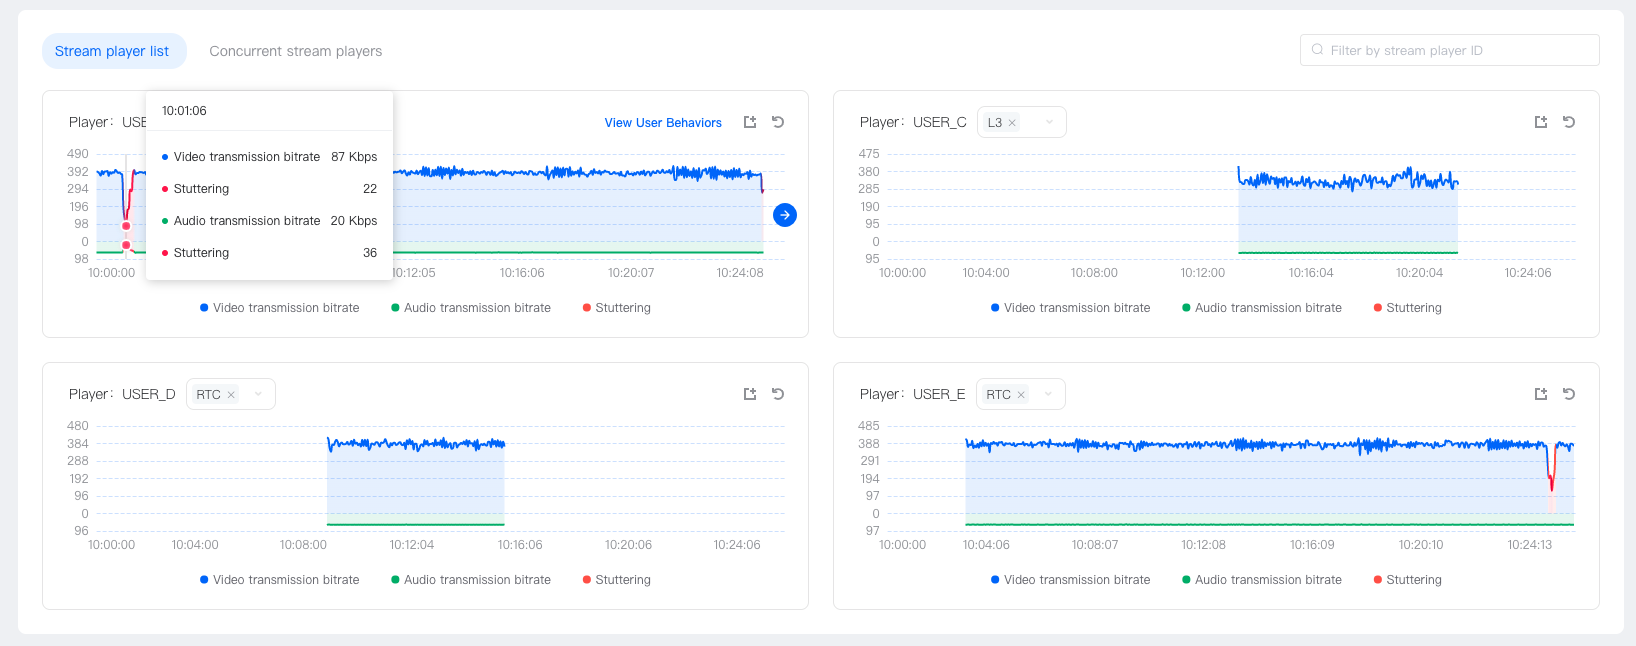Reset the first player chart with refresh icon
The image size is (1636, 646).
[x=778, y=122]
